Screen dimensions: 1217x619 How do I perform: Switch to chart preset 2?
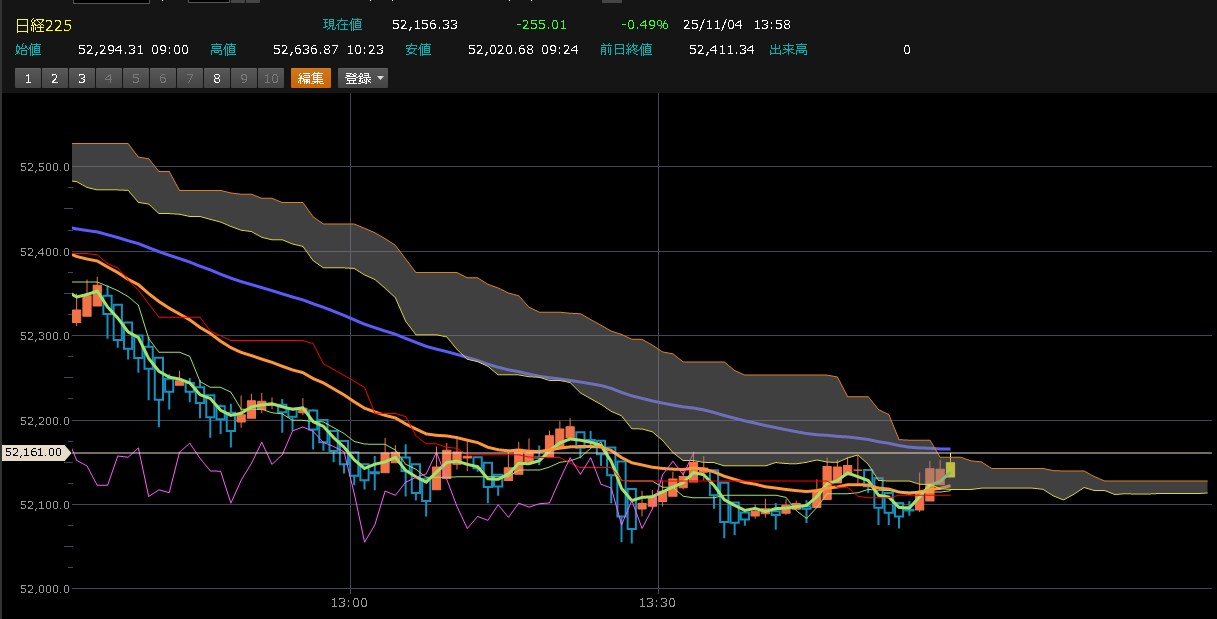point(55,78)
